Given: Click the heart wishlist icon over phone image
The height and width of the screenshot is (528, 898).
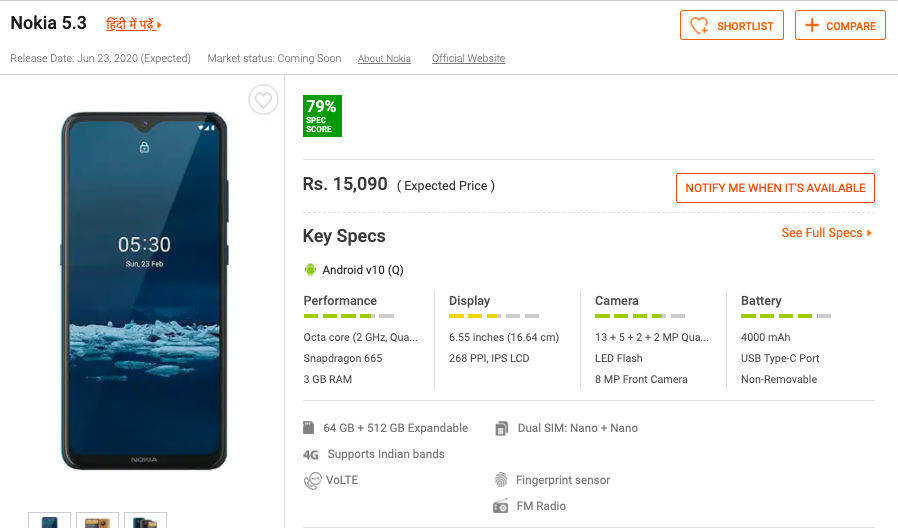Looking at the screenshot, I should coord(263,100).
